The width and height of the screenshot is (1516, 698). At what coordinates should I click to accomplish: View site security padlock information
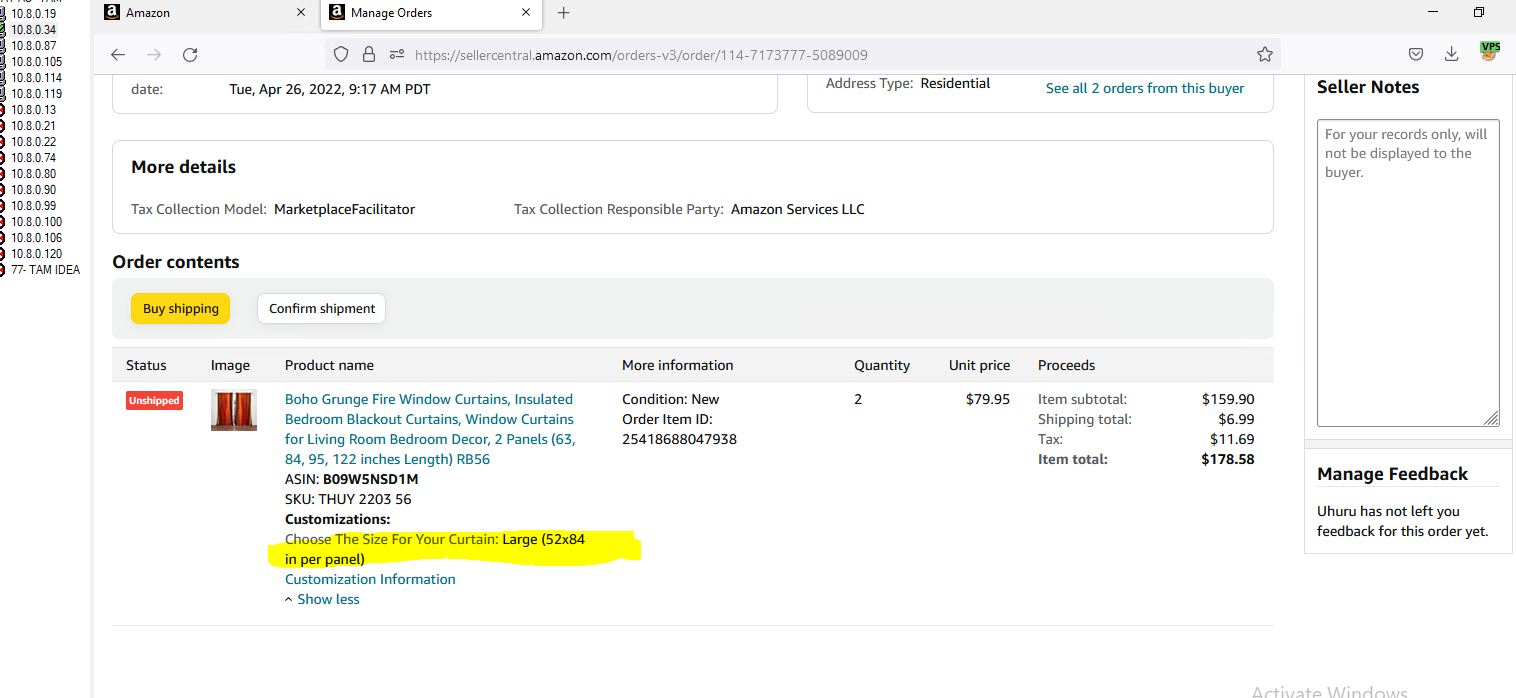(x=369, y=54)
